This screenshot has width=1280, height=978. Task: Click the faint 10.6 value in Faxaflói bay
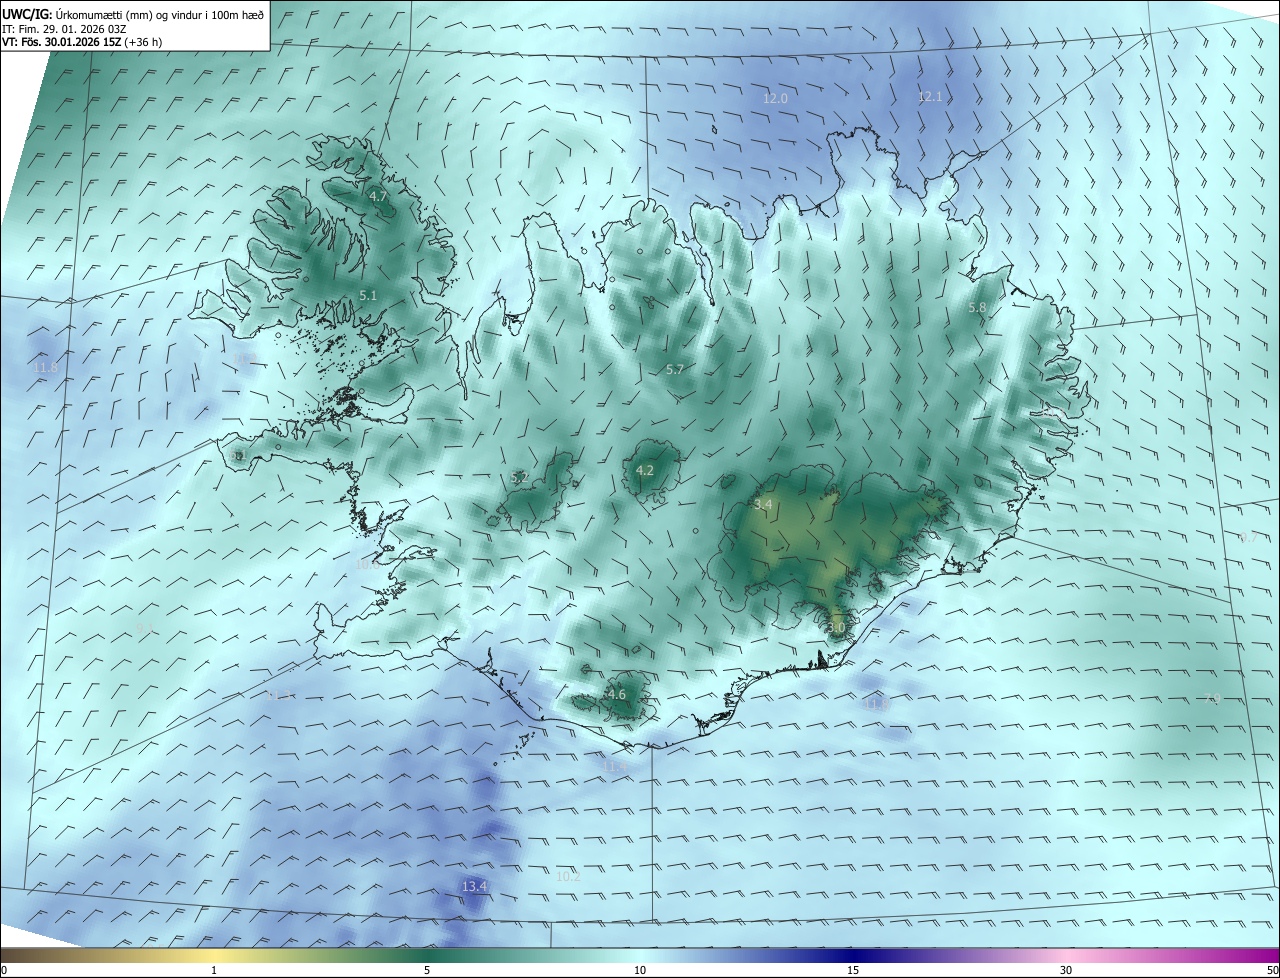[368, 564]
